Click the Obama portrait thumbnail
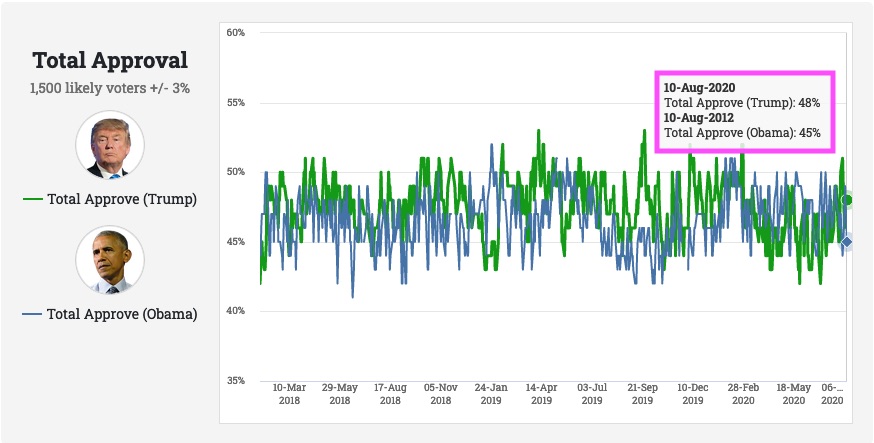Image resolution: width=874 pixels, height=443 pixels. click(110, 260)
